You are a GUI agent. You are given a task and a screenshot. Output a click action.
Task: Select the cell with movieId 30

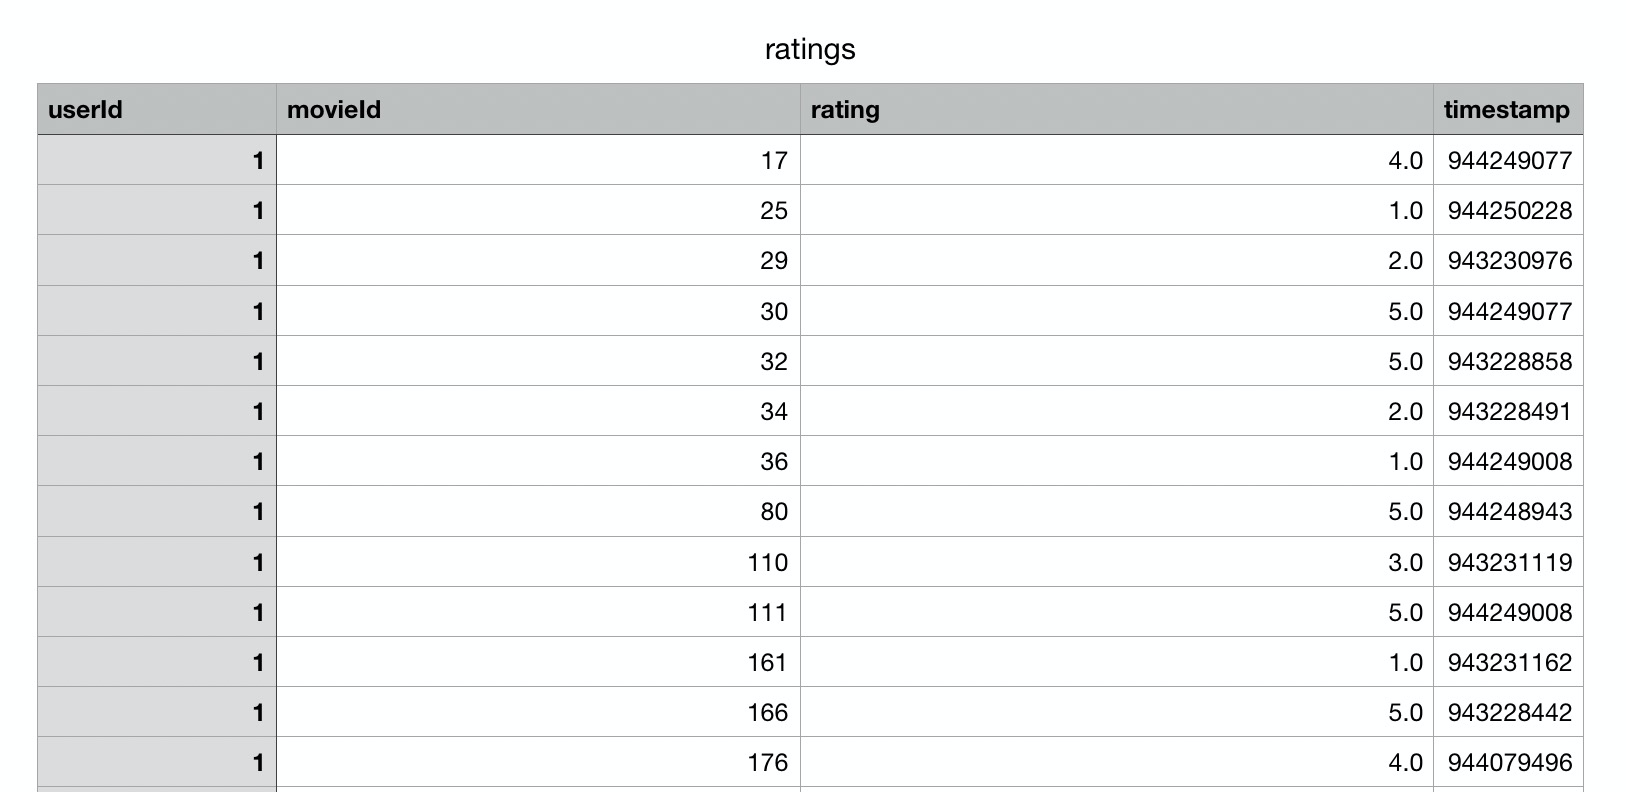tap(538, 311)
